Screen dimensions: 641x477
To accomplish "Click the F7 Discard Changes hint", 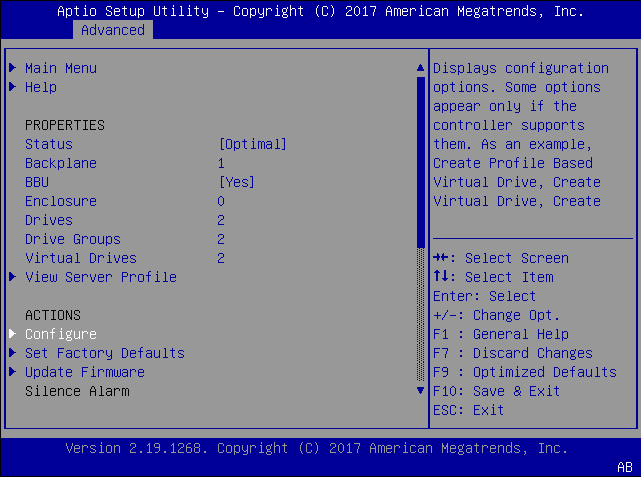I will click(513, 354).
